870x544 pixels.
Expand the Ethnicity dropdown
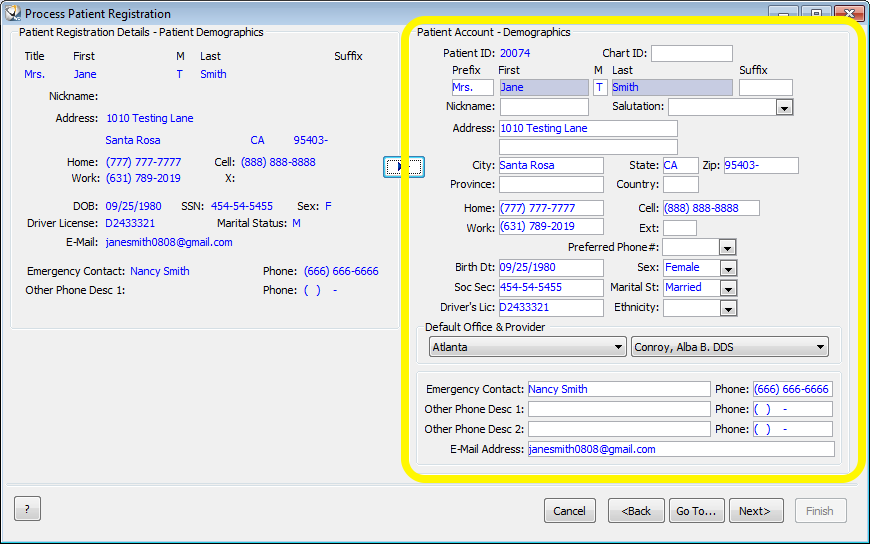tap(728, 309)
